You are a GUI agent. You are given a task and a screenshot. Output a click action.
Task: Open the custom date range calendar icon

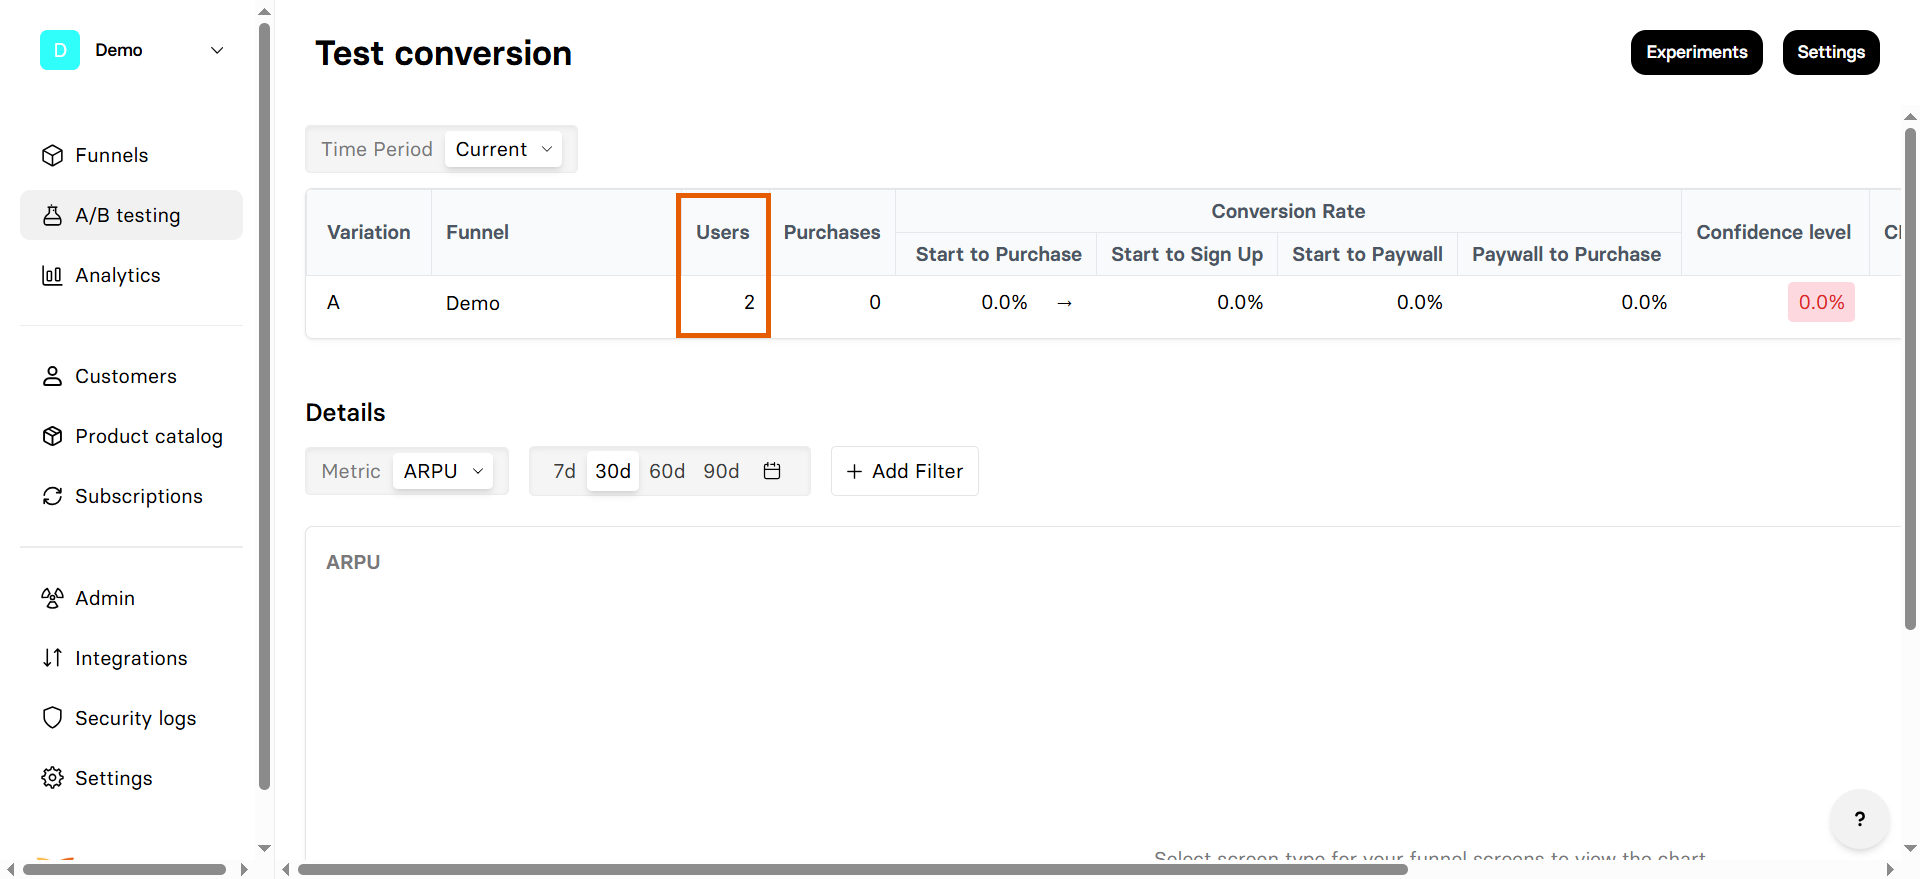pyautogui.click(x=772, y=471)
